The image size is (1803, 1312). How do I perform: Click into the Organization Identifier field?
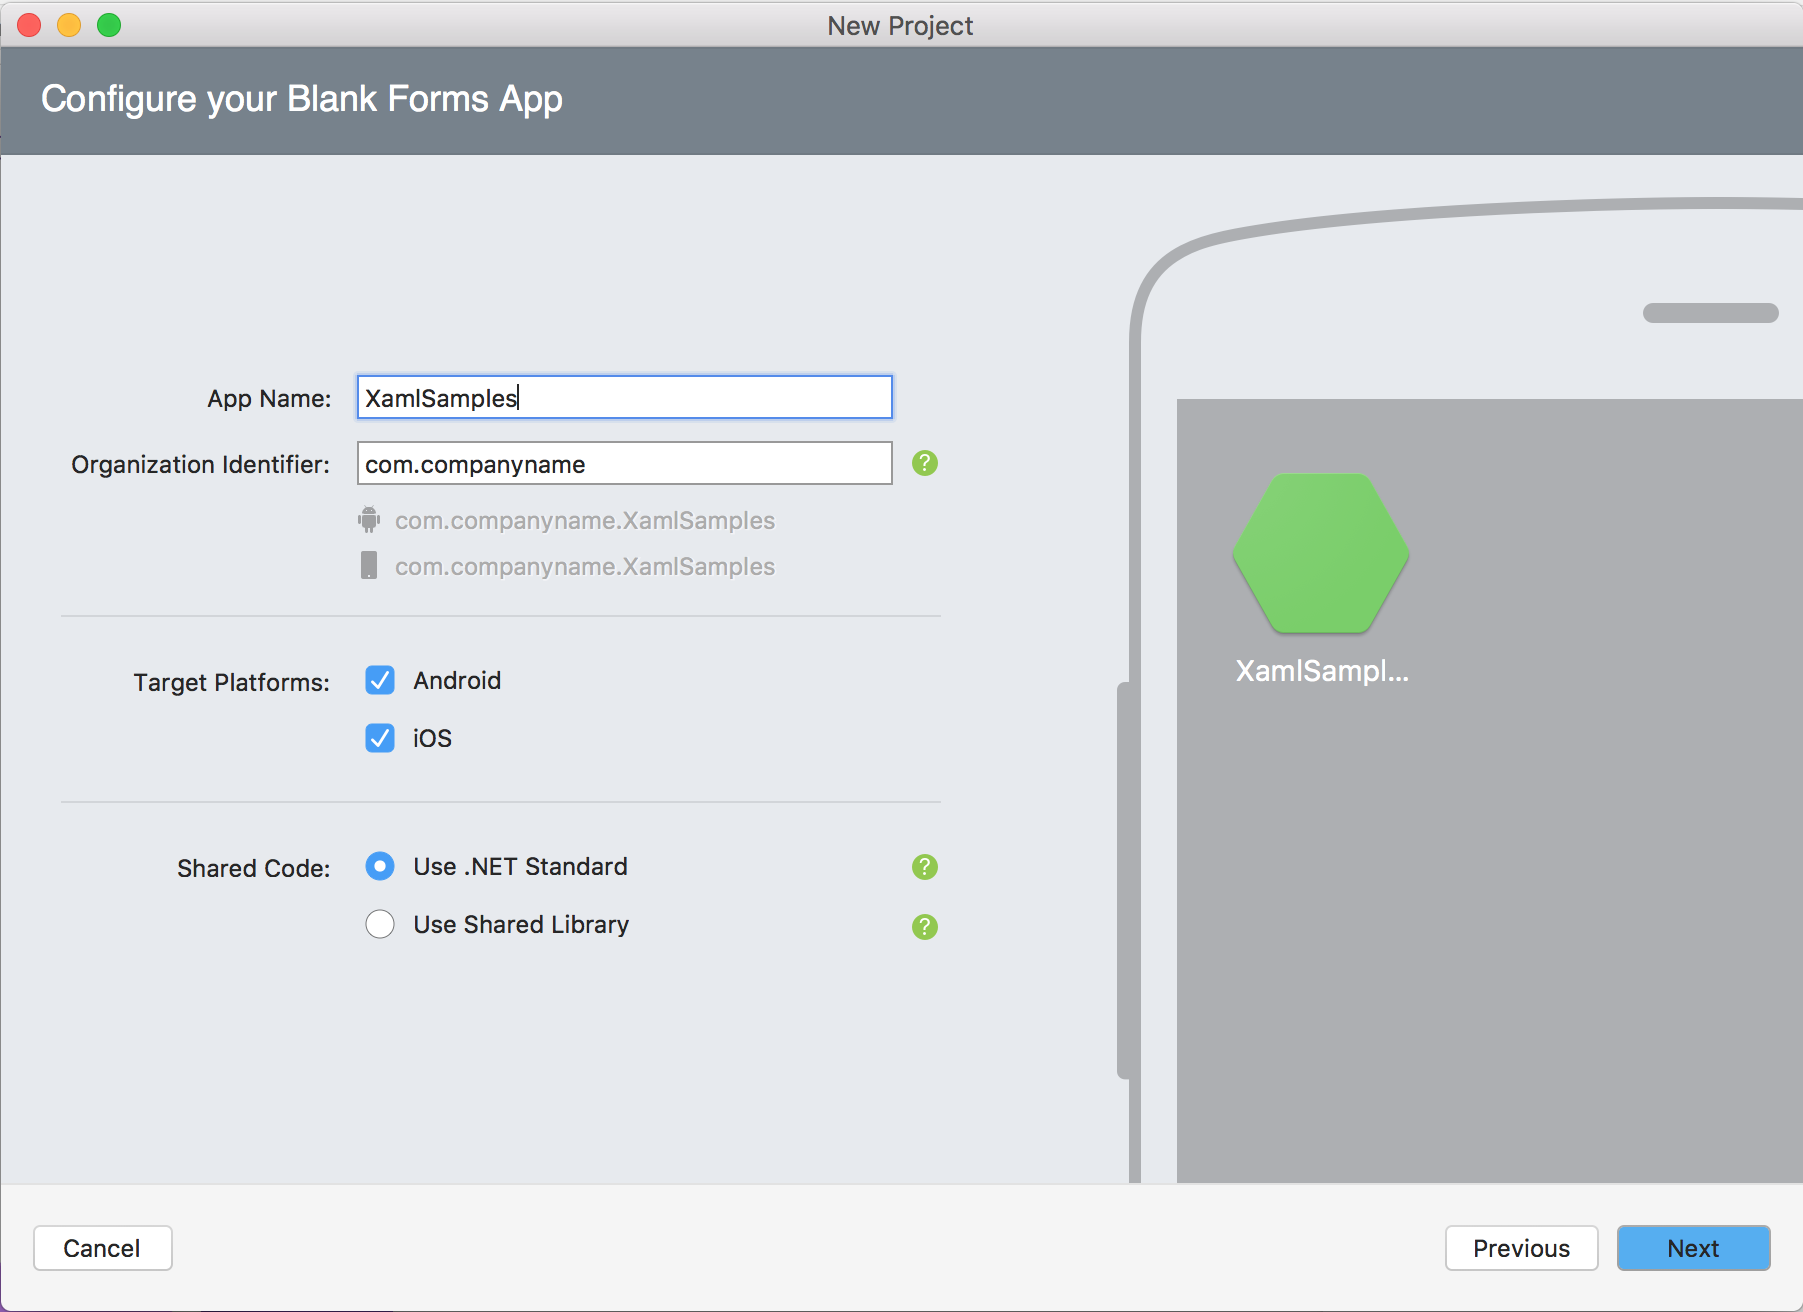(624, 464)
